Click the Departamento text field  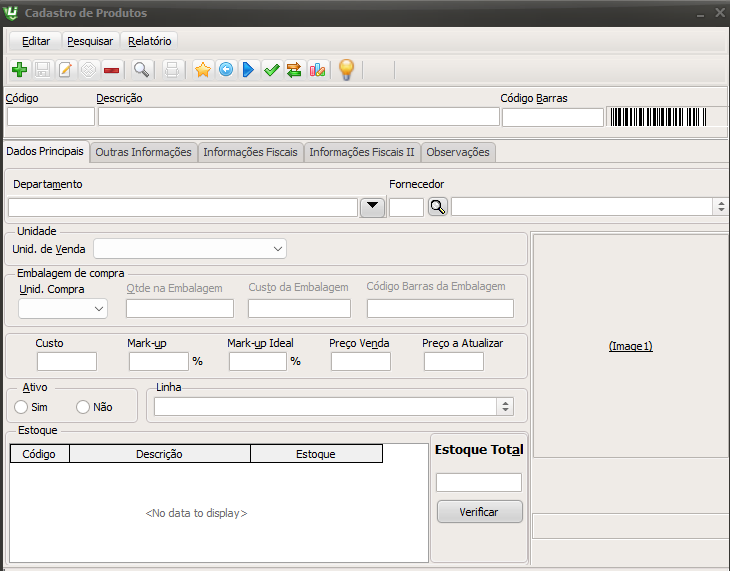(x=183, y=207)
